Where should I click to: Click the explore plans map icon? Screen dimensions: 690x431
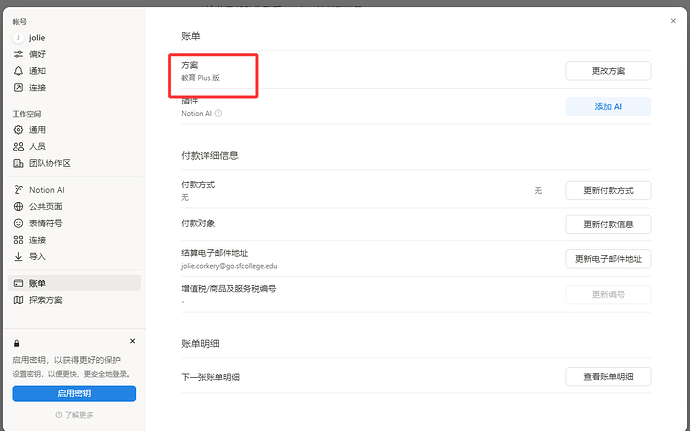(x=18, y=300)
